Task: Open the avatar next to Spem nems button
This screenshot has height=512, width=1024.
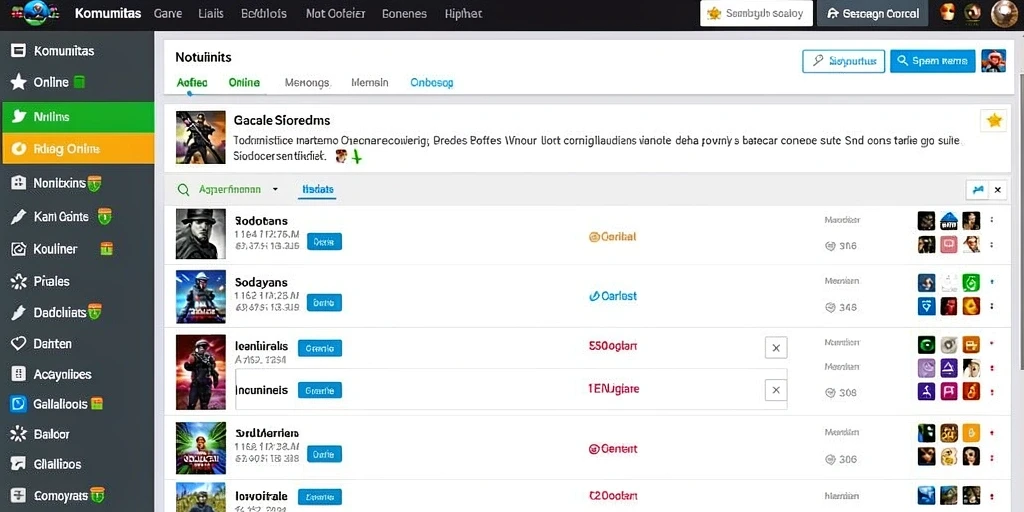Action: coord(993,61)
